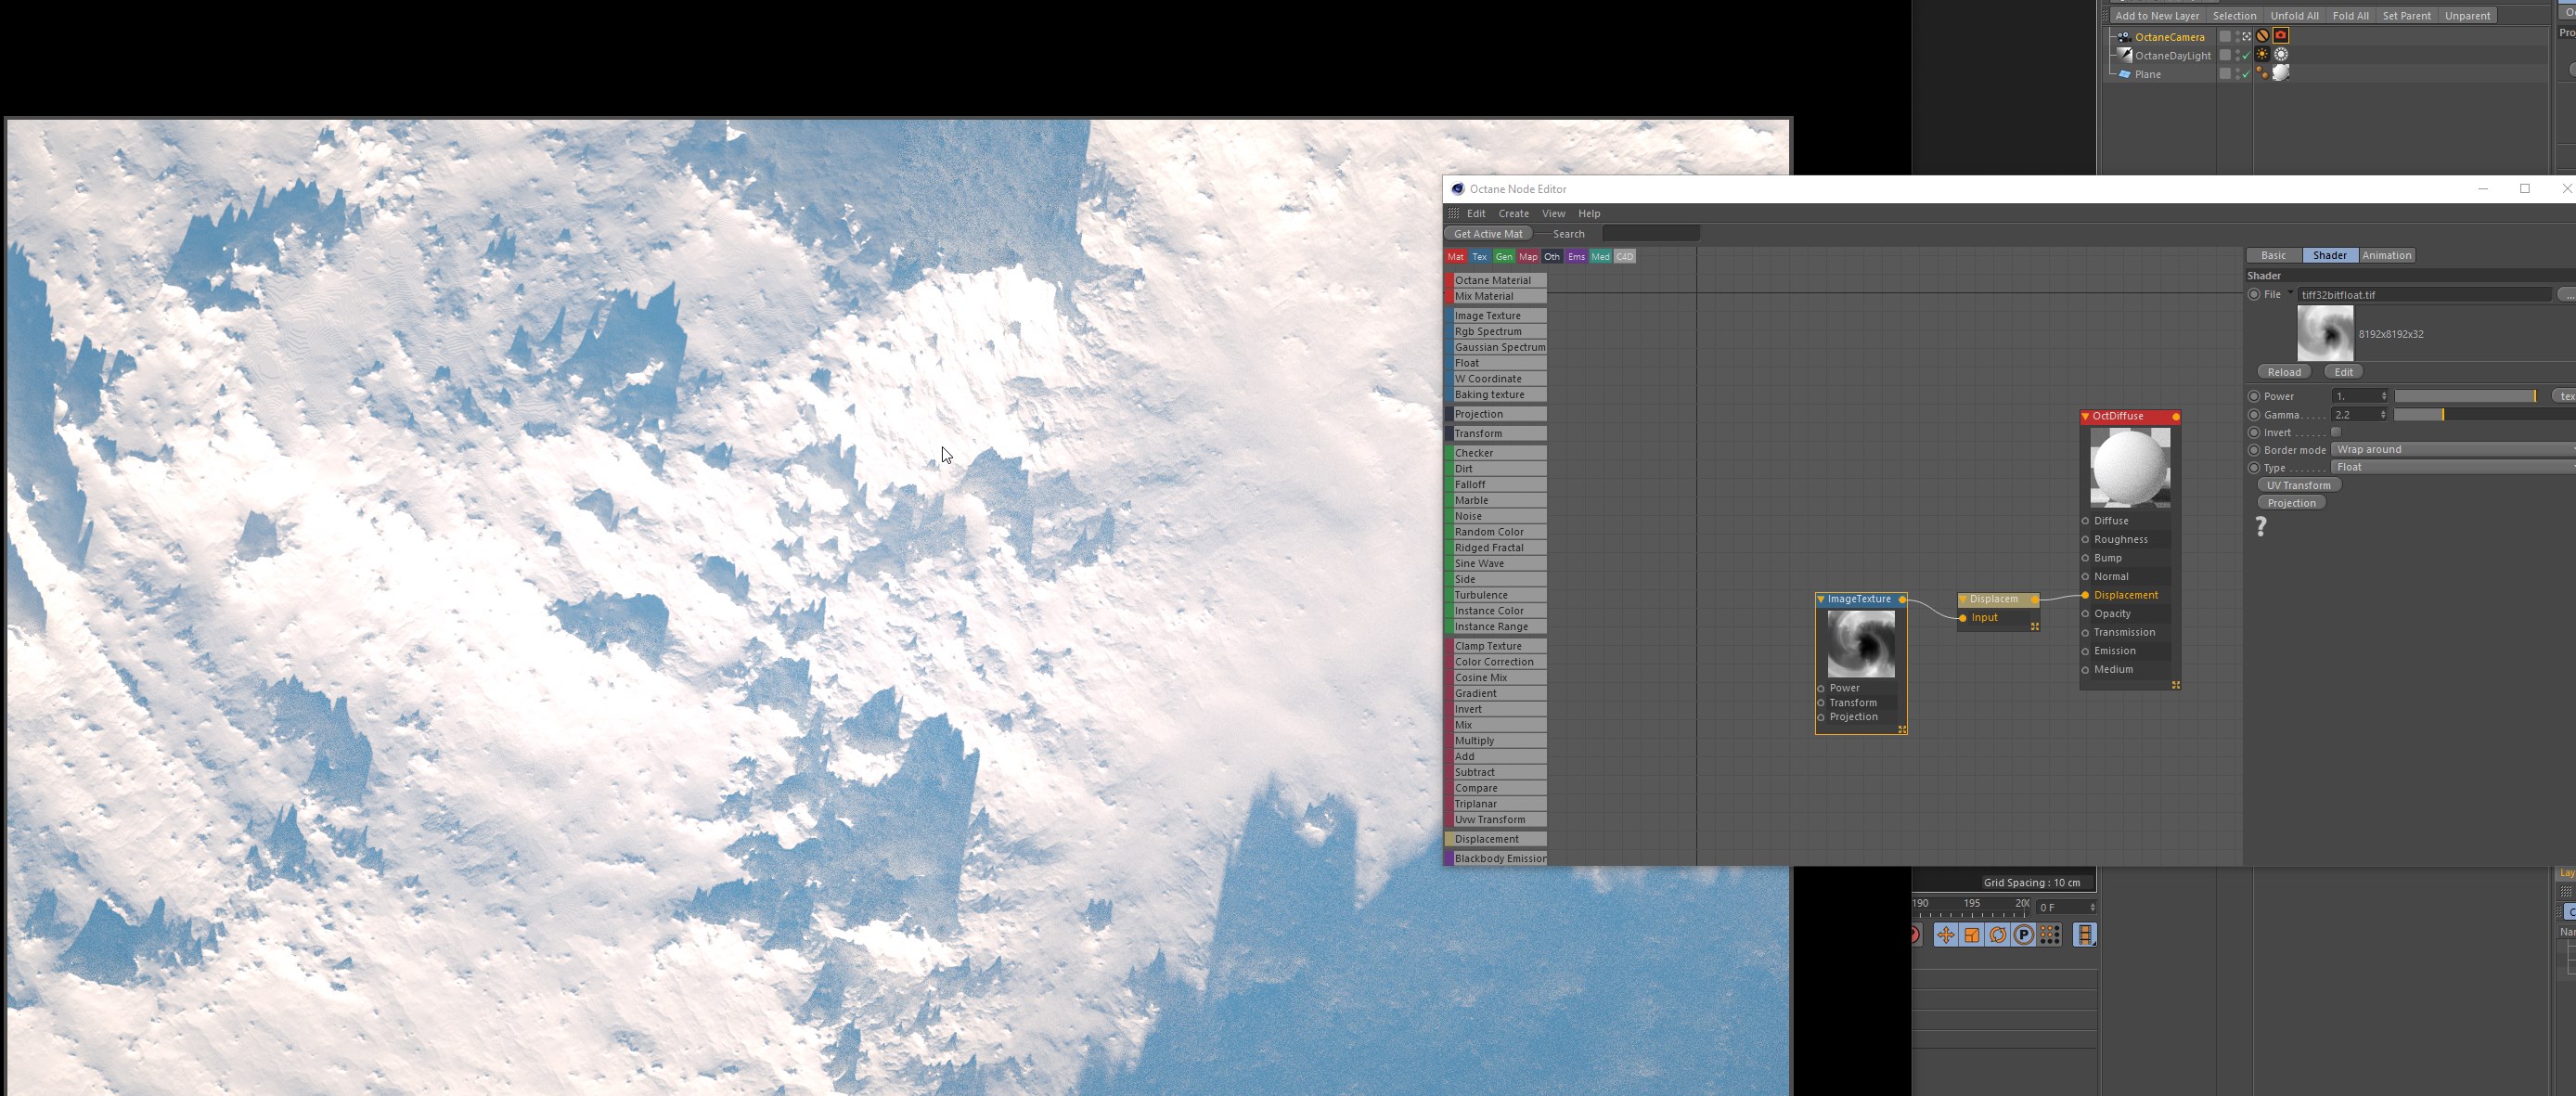Click the Reload button
The height and width of the screenshot is (1096, 2576).
click(x=2283, y=372)
